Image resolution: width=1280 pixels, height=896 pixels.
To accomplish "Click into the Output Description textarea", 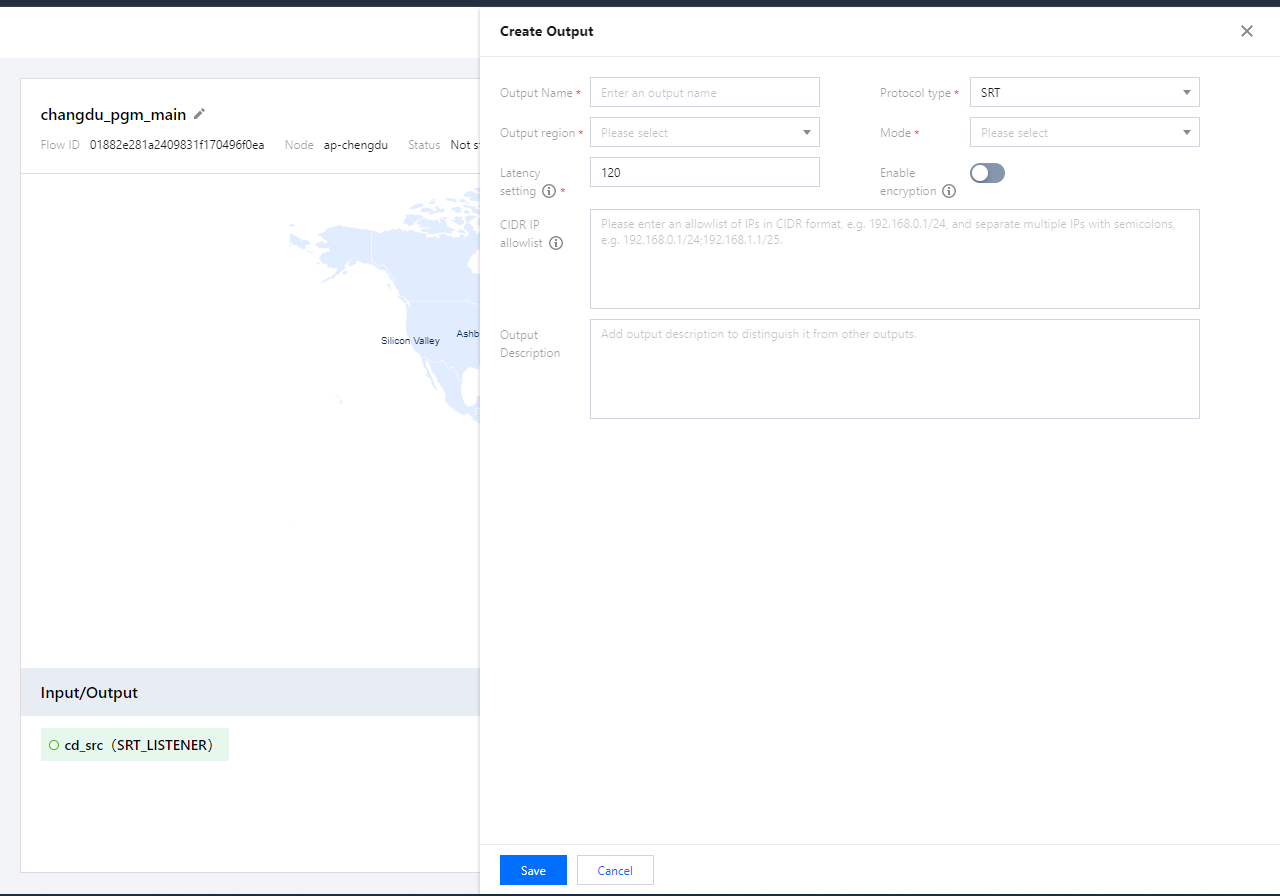I will 895,369.
